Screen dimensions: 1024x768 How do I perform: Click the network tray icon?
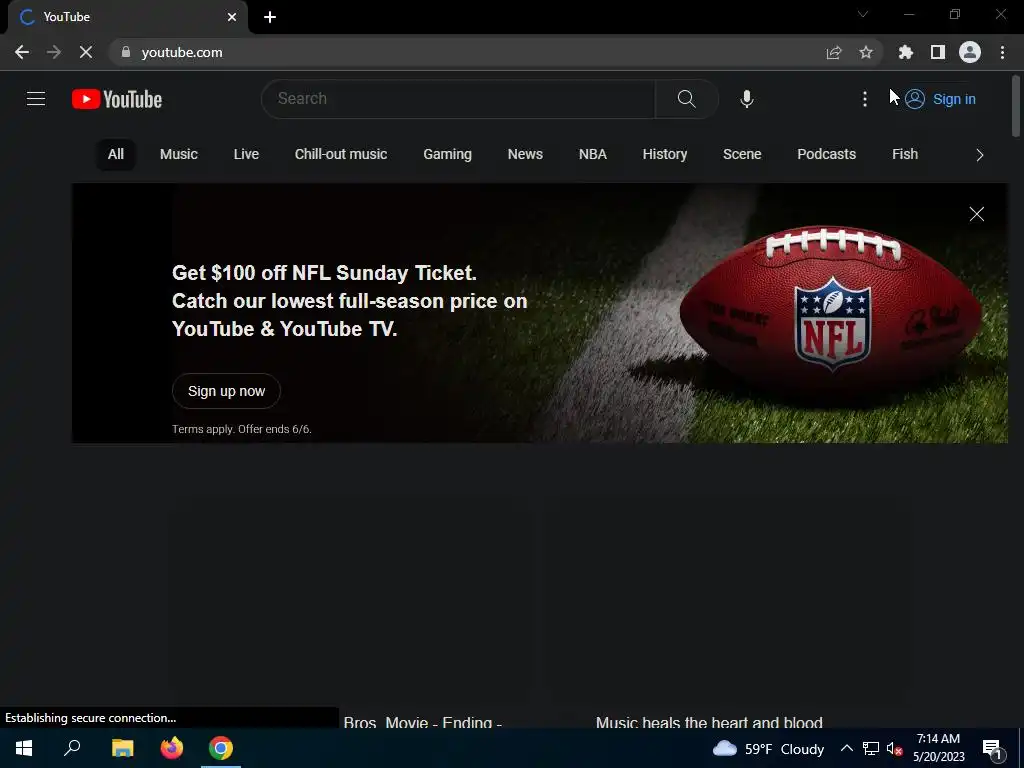871,748
